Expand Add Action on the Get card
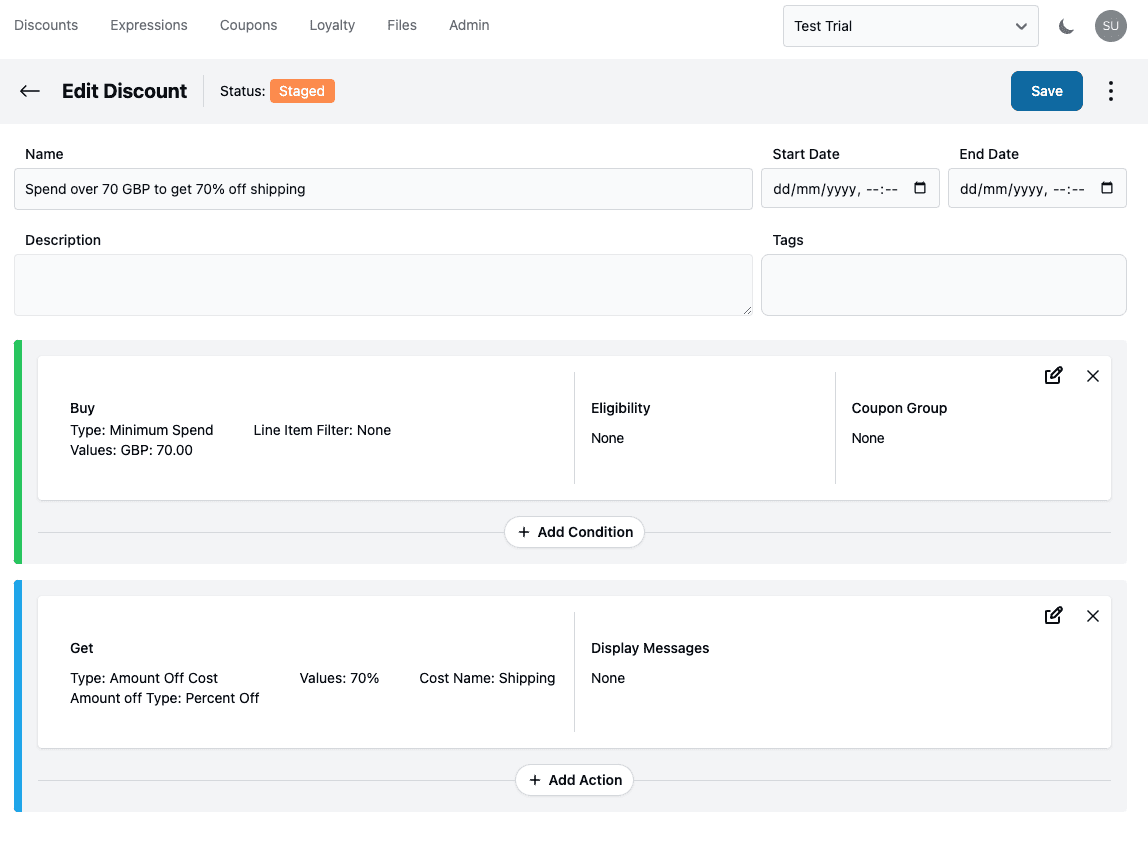1148x853 pixels. 574,780
